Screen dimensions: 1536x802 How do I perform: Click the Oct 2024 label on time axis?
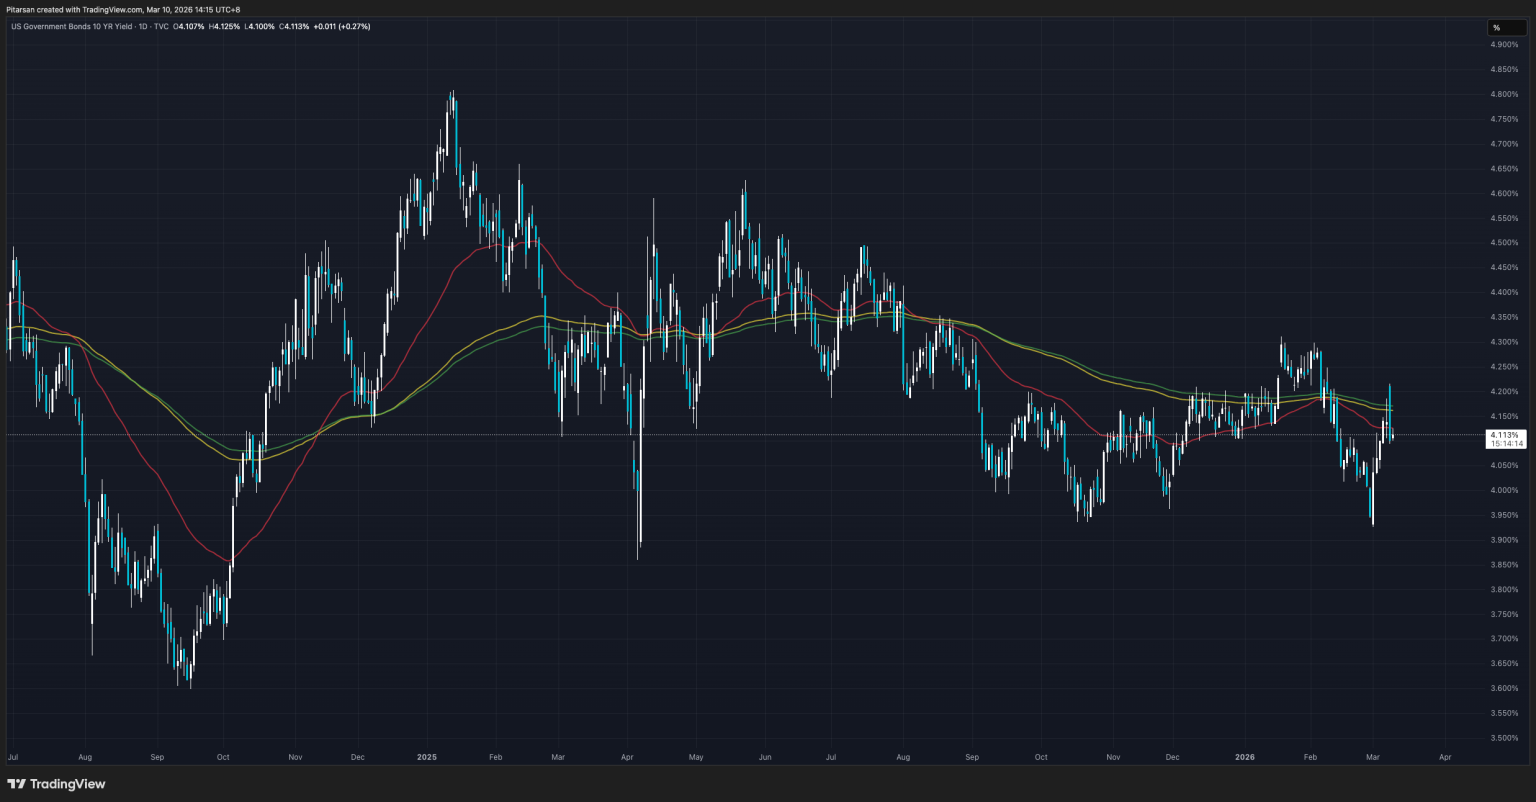coord(223,757)
